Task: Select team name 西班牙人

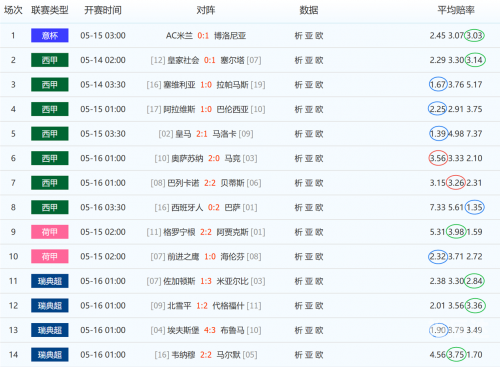Action: (187, 207)
